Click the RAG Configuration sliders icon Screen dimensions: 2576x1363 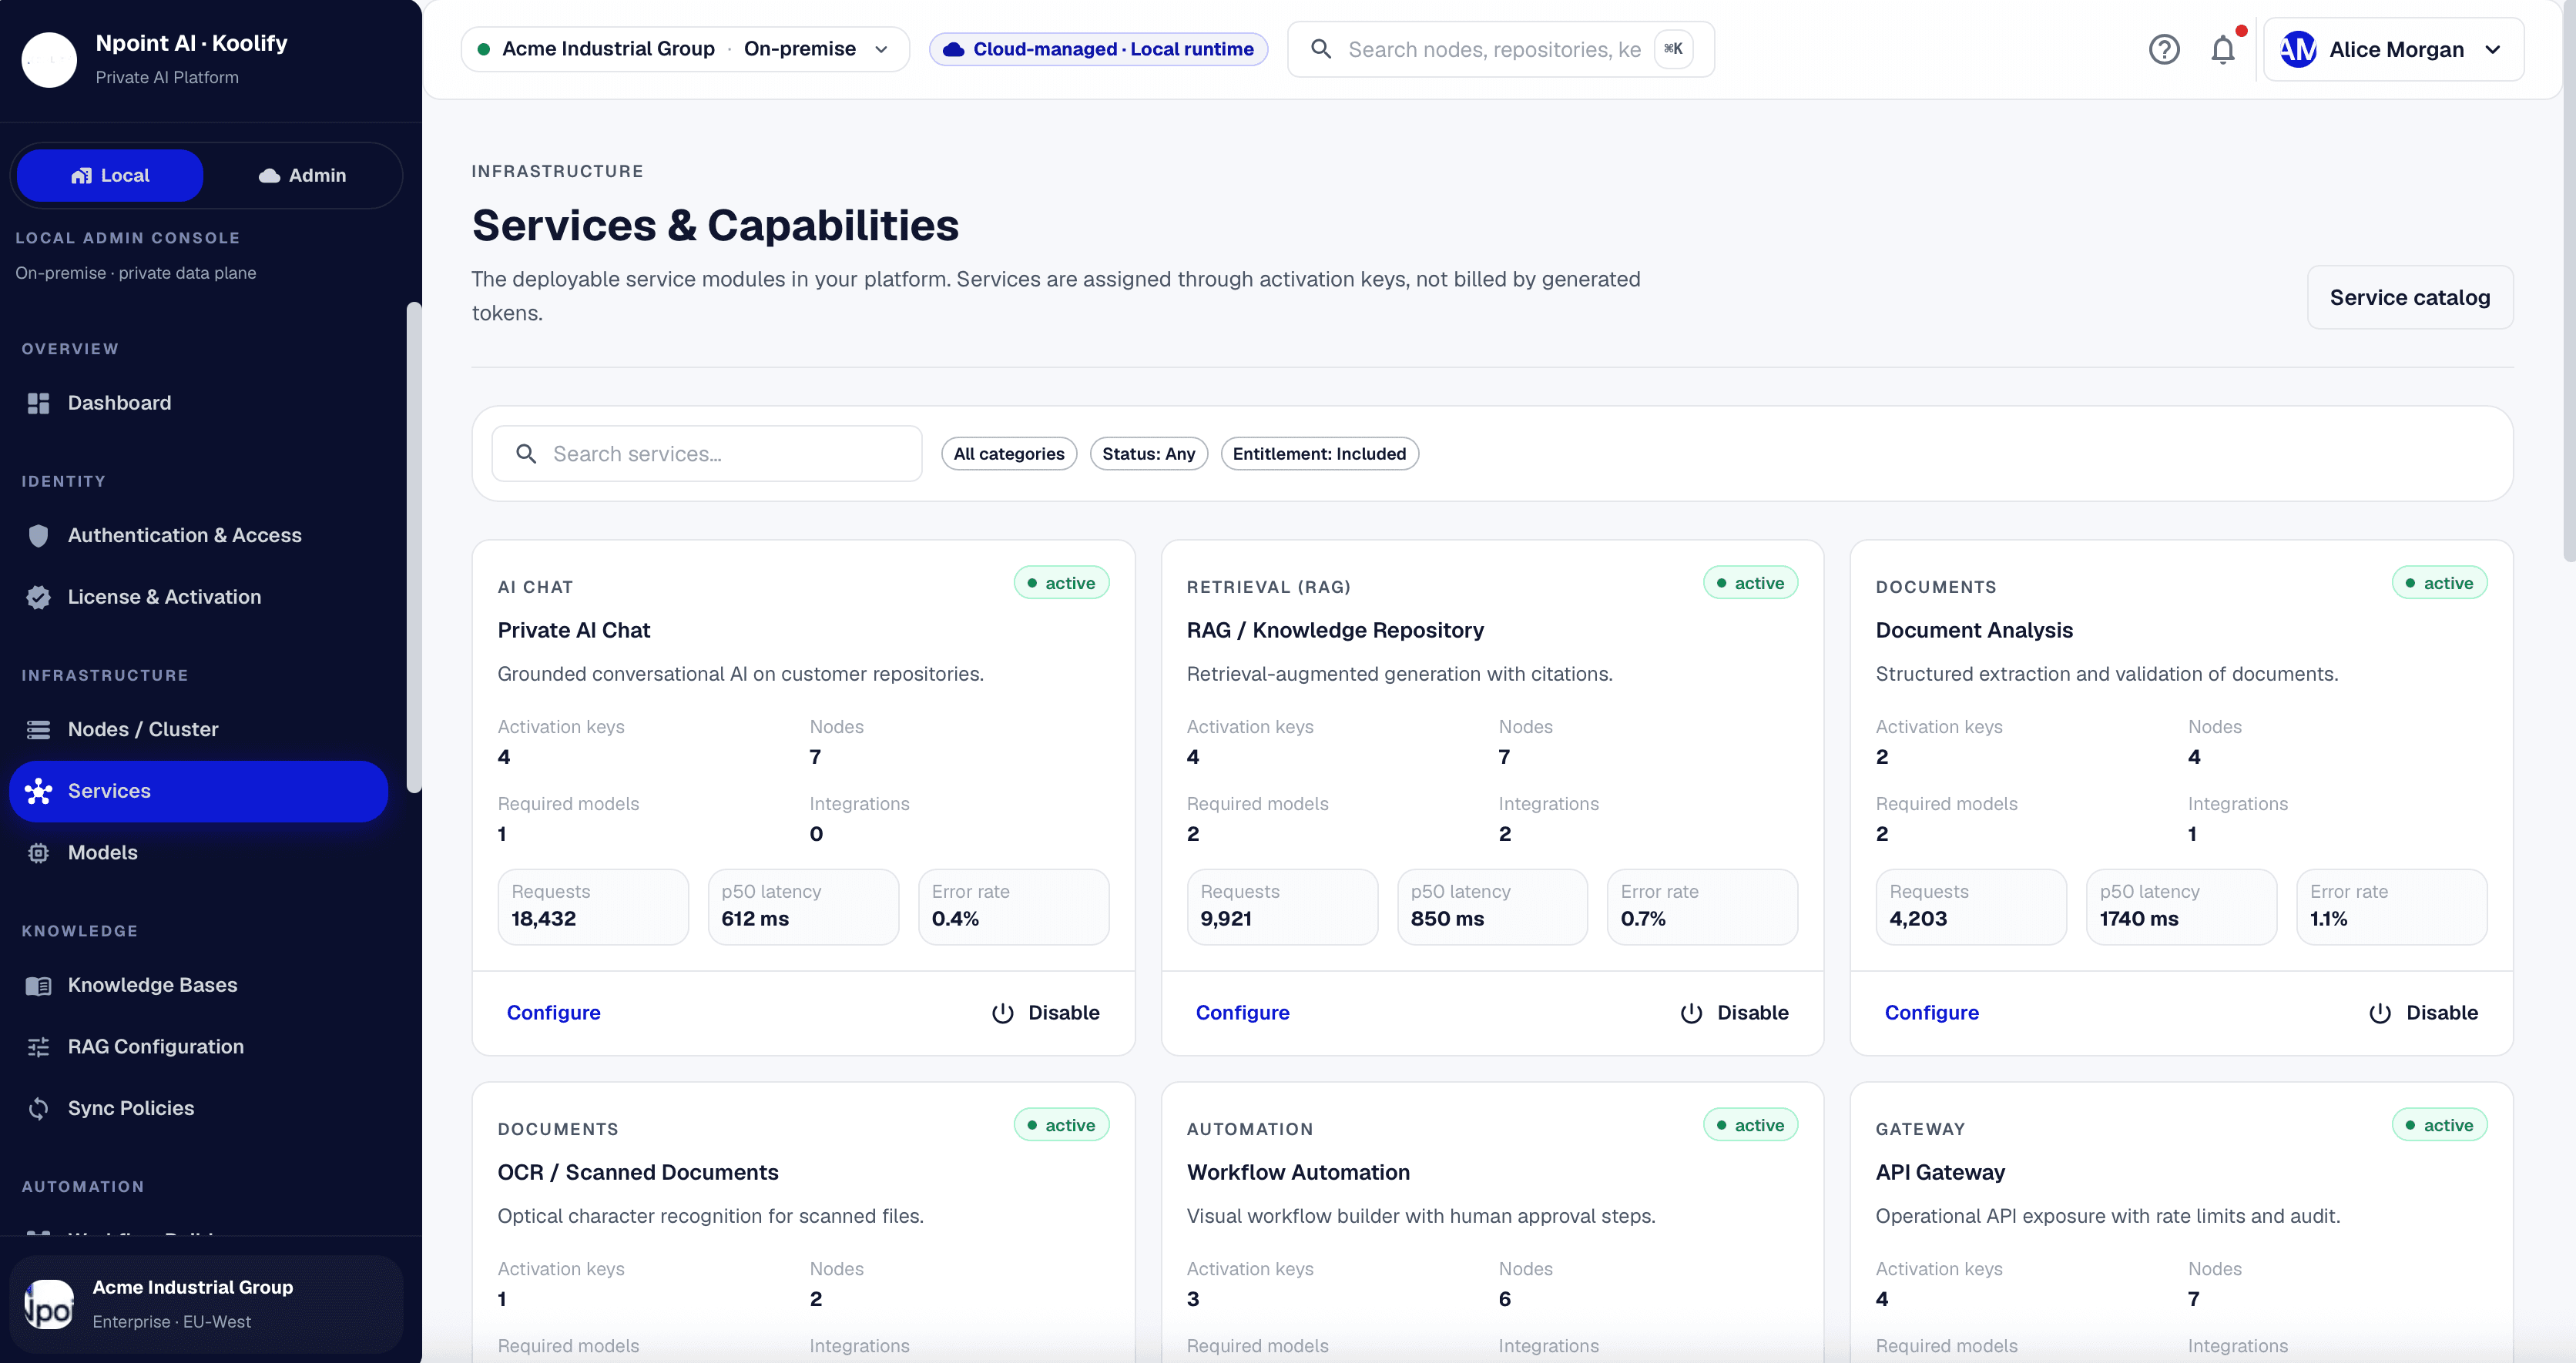(x=38, y=1047)
